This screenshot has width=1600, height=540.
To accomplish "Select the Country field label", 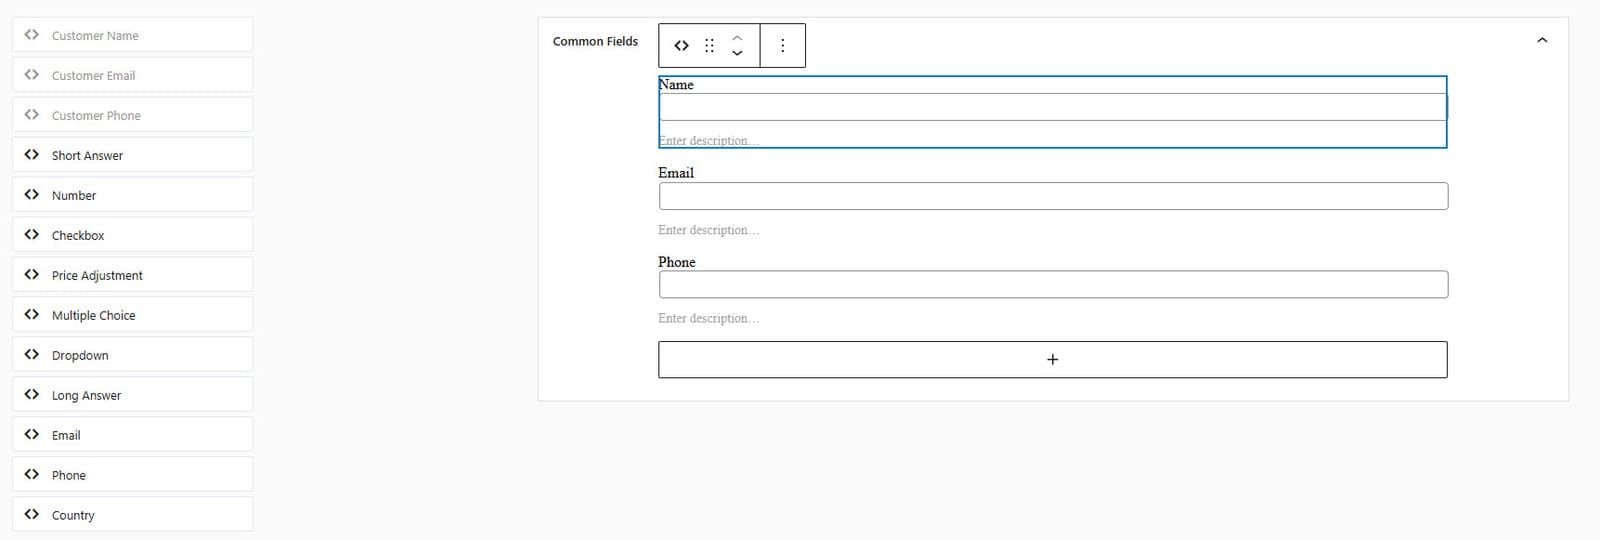I will (x=73, y=515).
